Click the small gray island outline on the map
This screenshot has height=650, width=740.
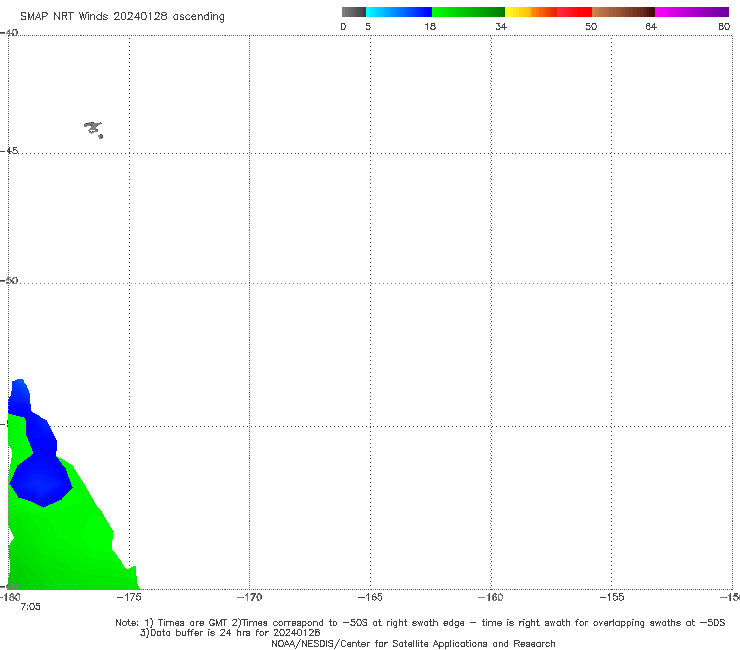pos(93,129)
